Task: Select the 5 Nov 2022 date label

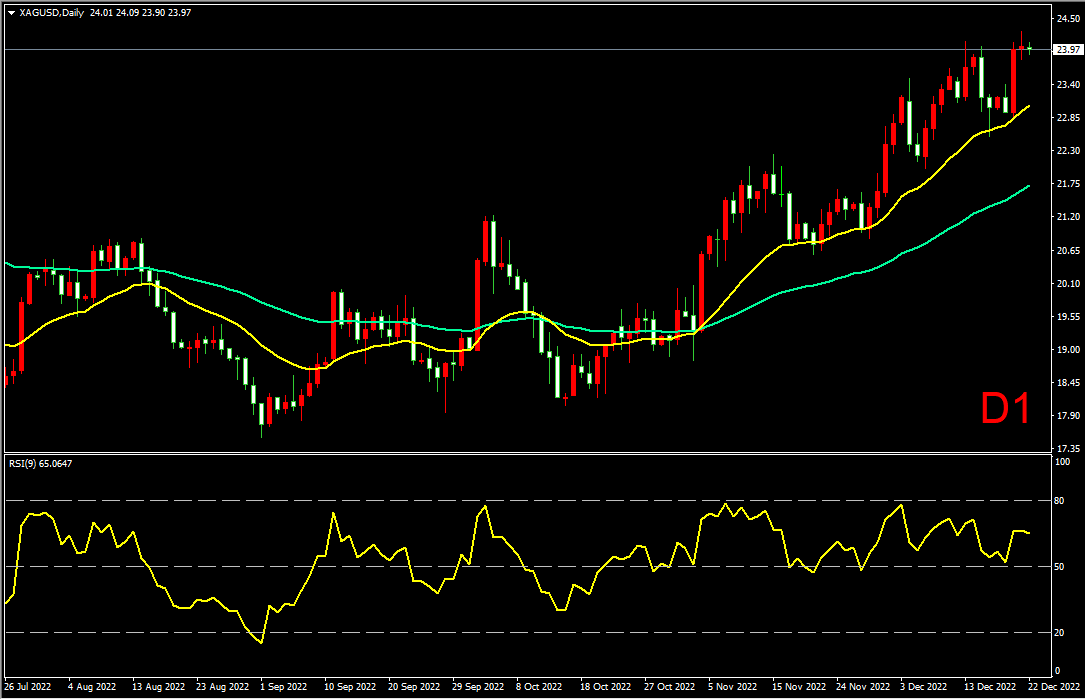Action: [x=732, y=687]
